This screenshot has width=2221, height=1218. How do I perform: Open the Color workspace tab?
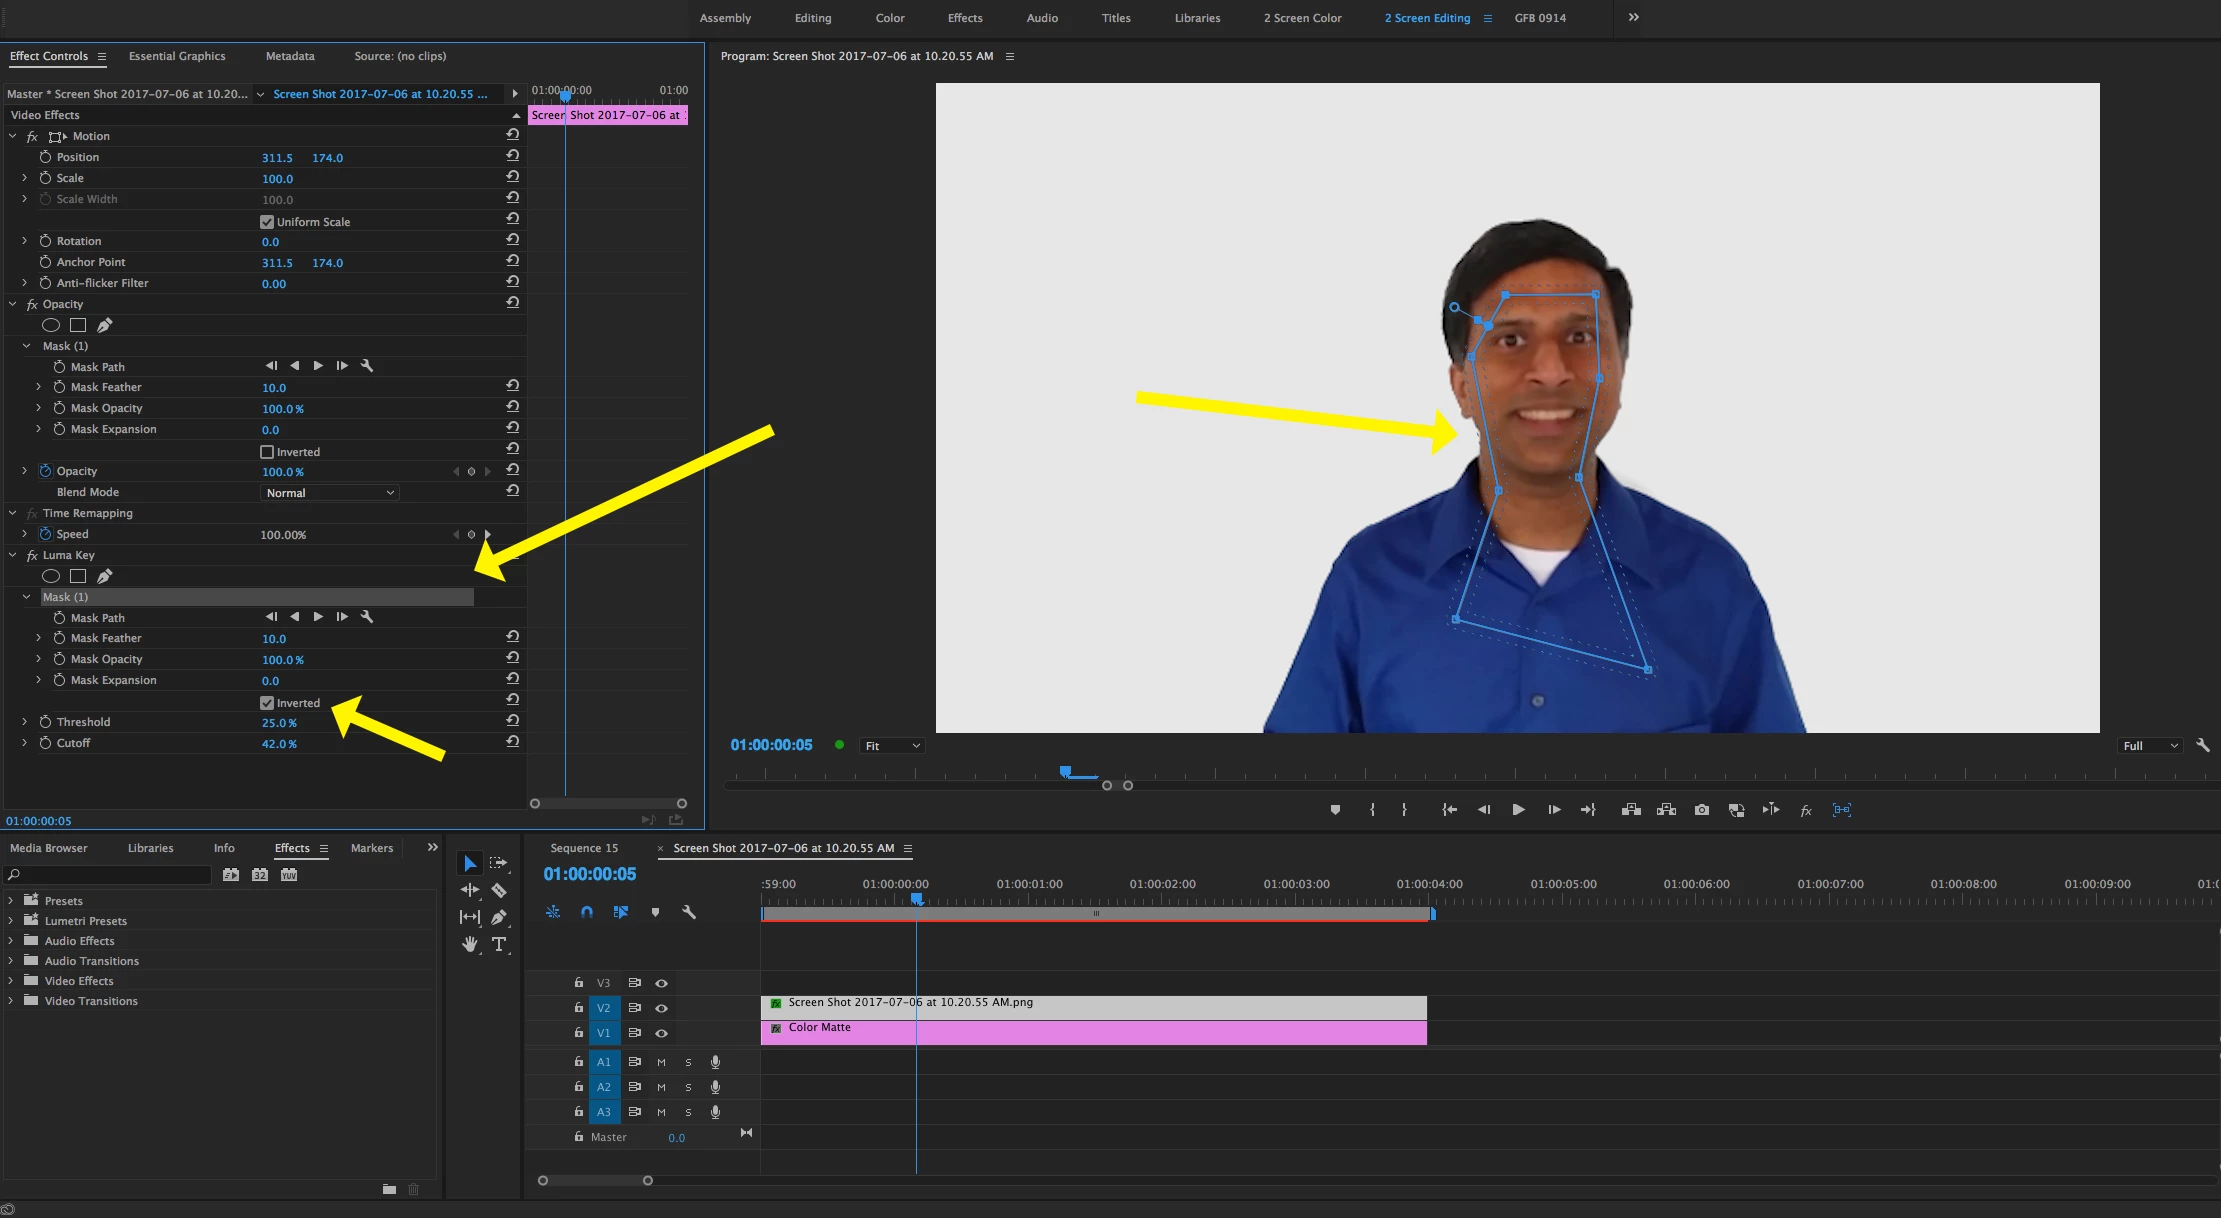pos(889,18)
